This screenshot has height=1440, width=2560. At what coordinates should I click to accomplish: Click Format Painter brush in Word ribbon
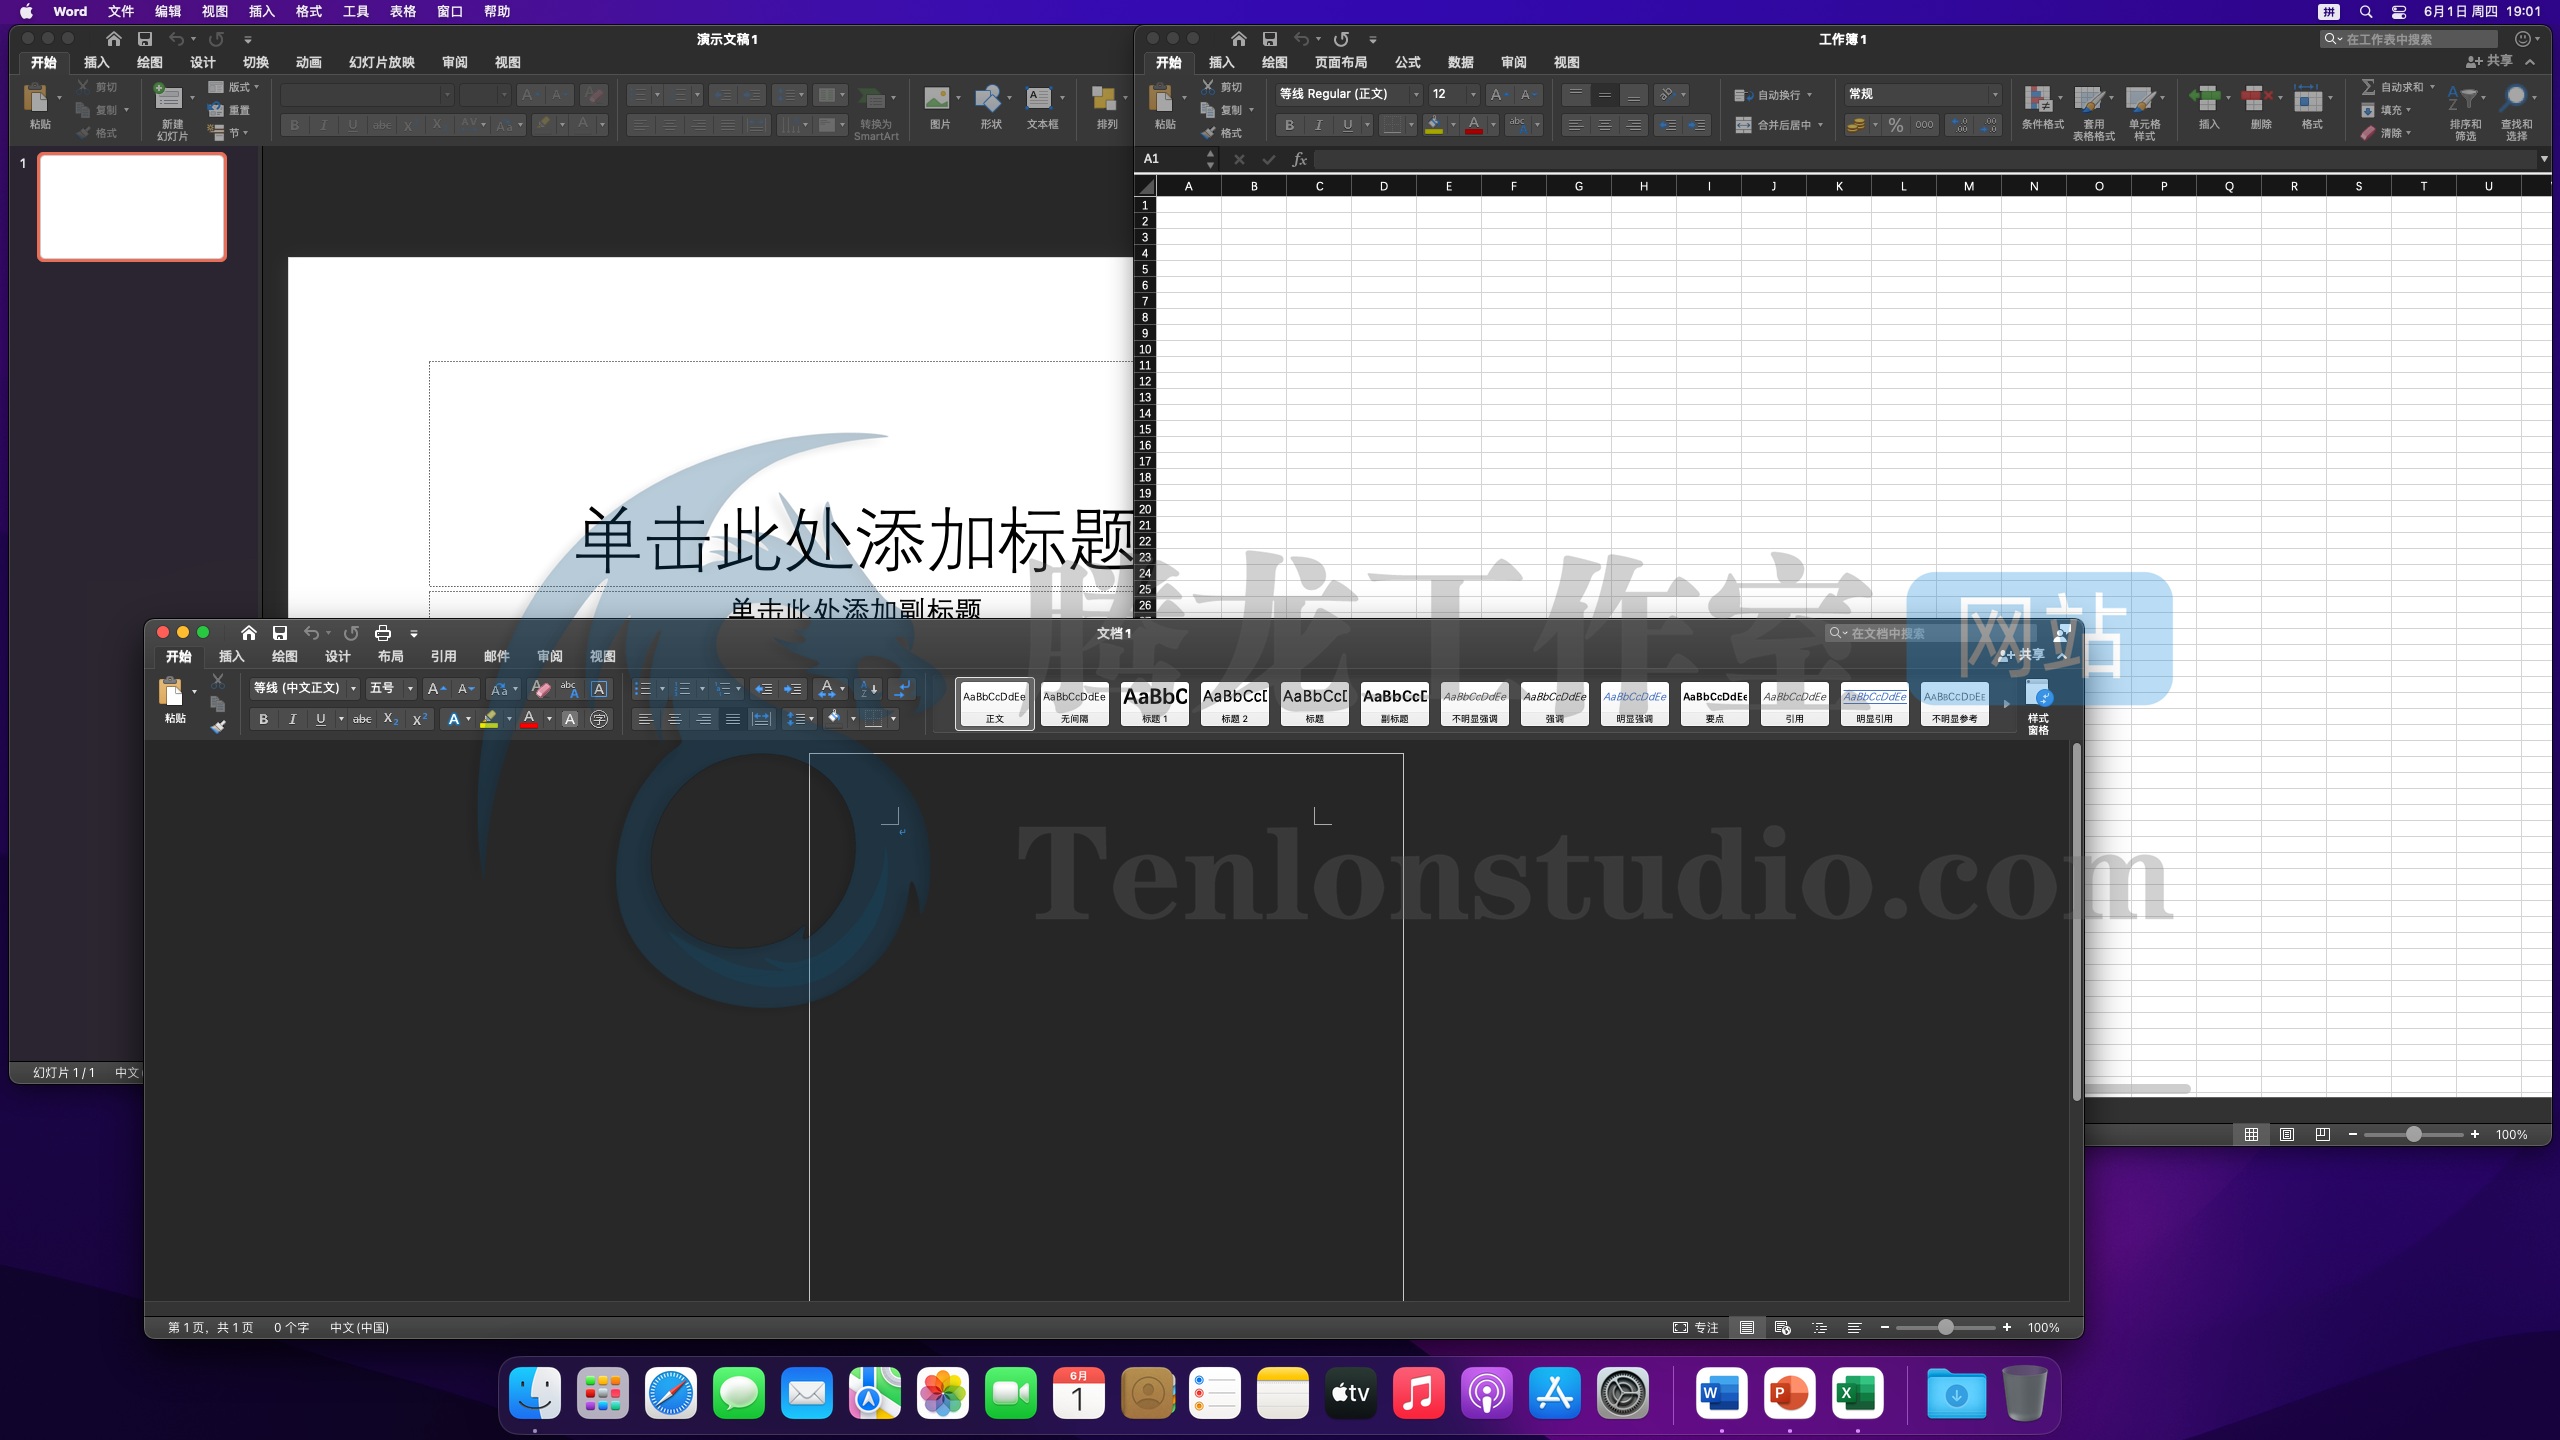pyautogui.click(x=218, y=728)
